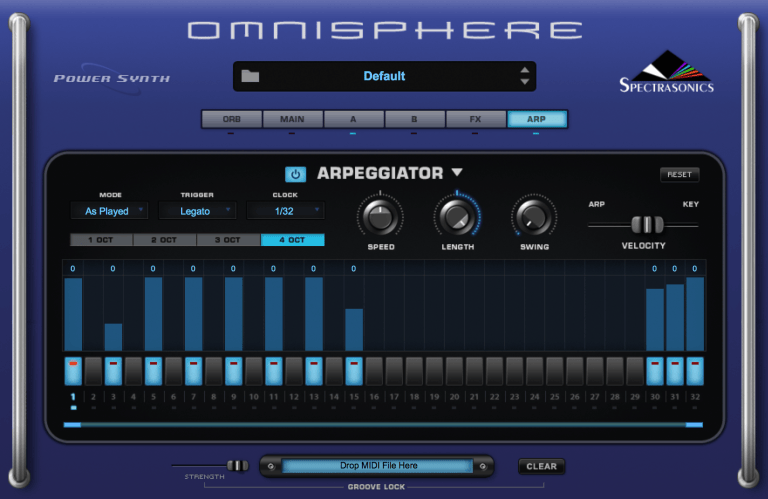
Task: Set octave range to 1 OCT
Action: 101,240
